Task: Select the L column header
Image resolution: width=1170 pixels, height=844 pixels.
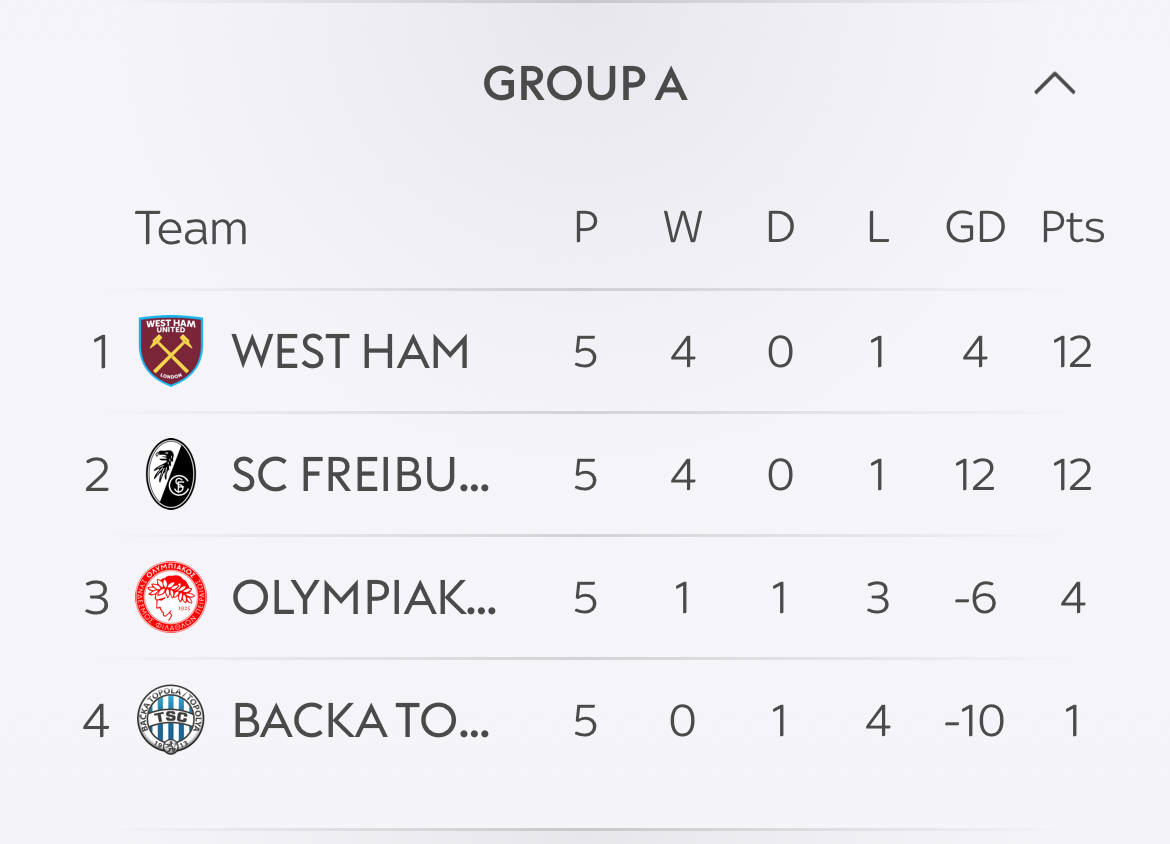Action: (878, 227)
